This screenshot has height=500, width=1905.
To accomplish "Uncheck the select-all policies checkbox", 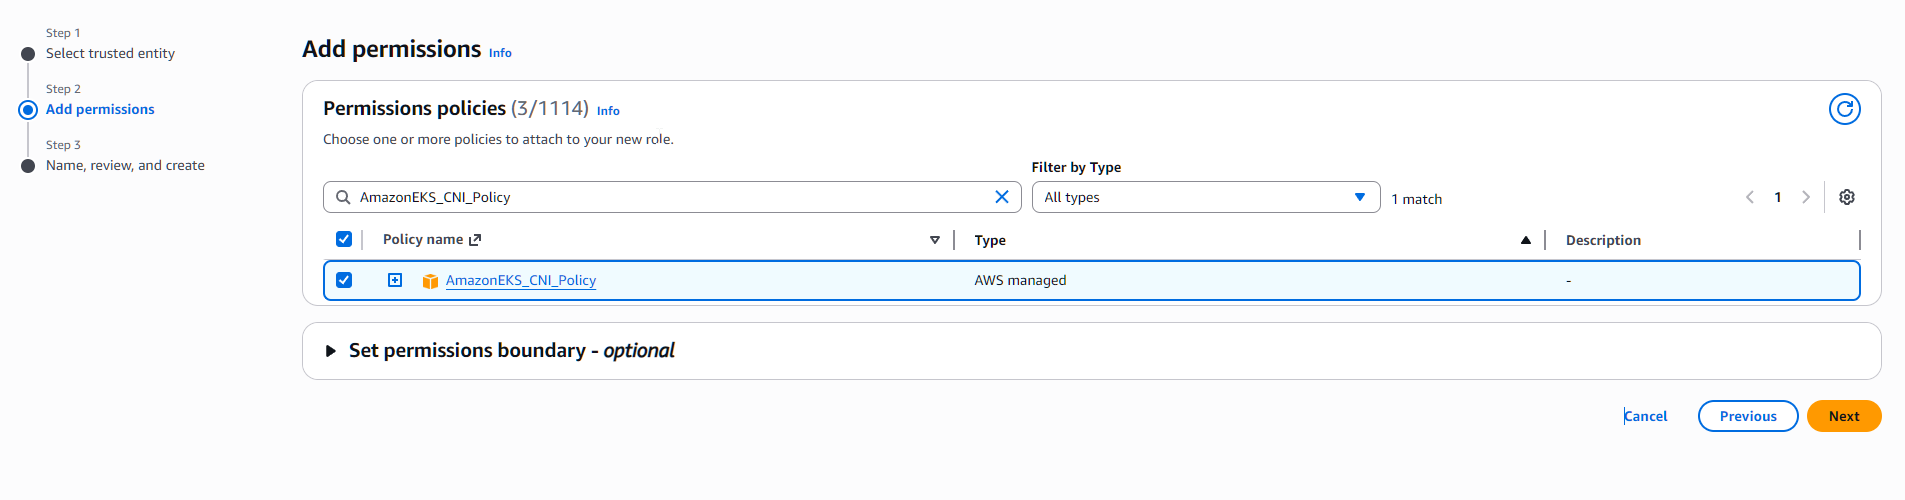I will (344, 239).
